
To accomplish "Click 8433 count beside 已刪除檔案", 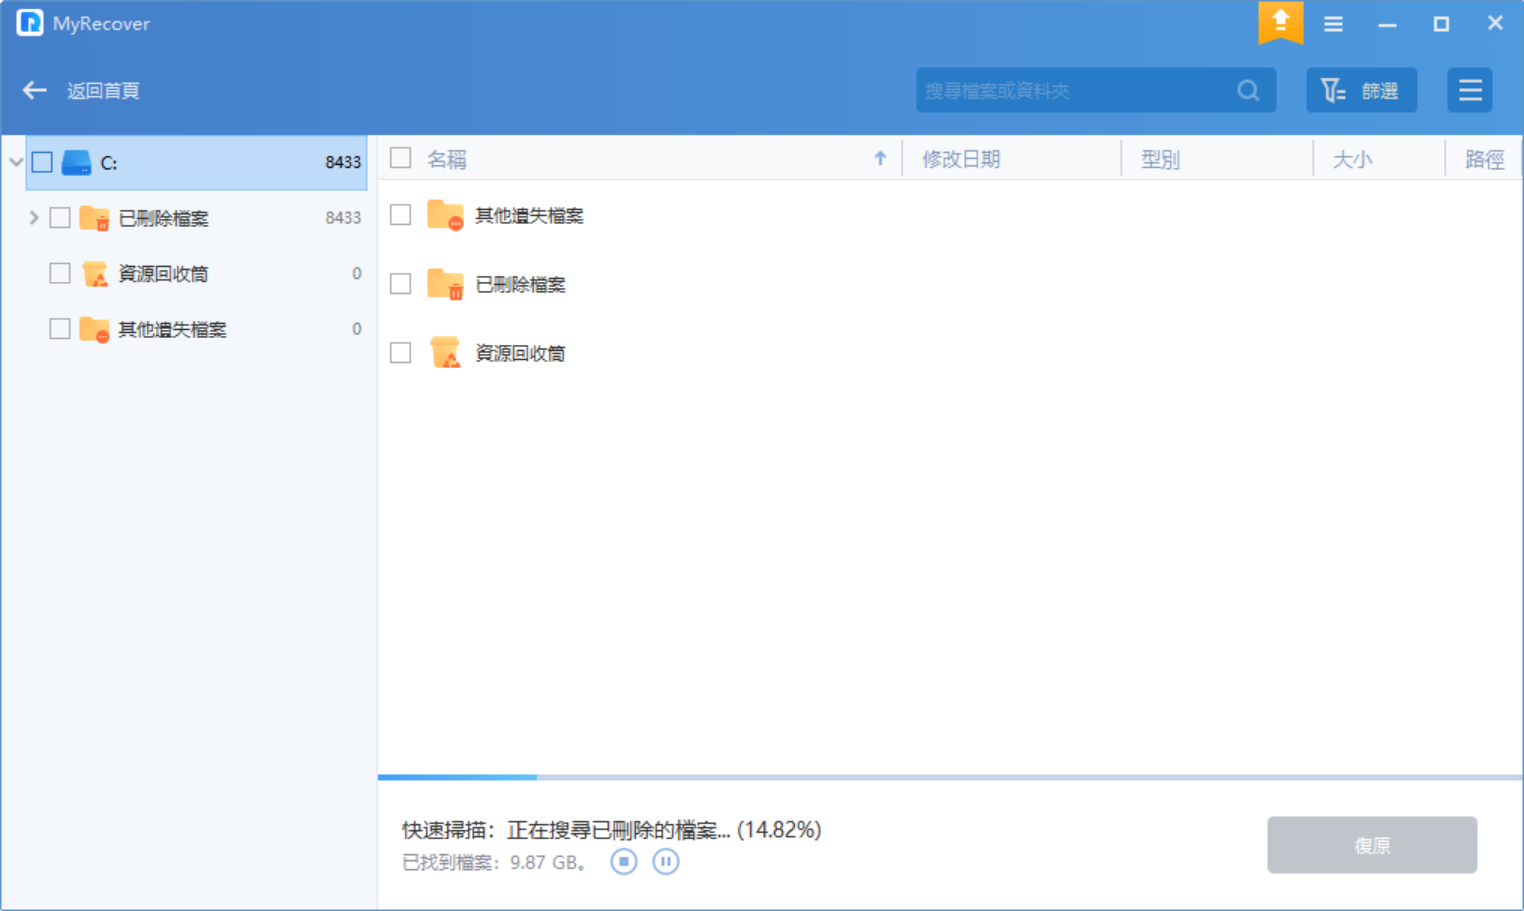I will coord(343,218).
